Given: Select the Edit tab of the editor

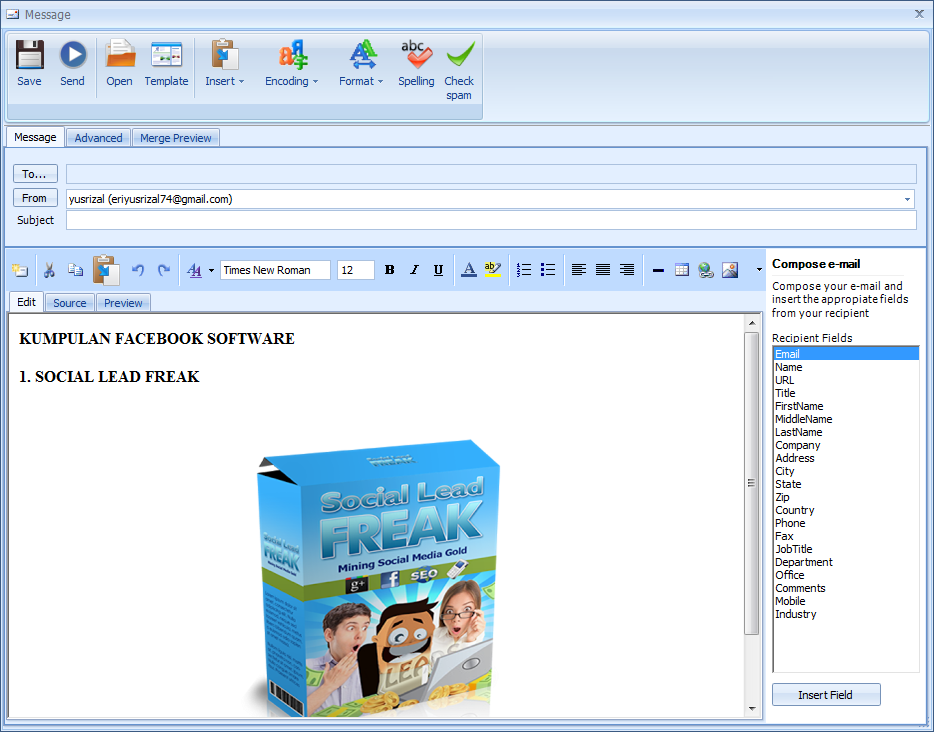Looking at the screenshot, I should (26, 302).
